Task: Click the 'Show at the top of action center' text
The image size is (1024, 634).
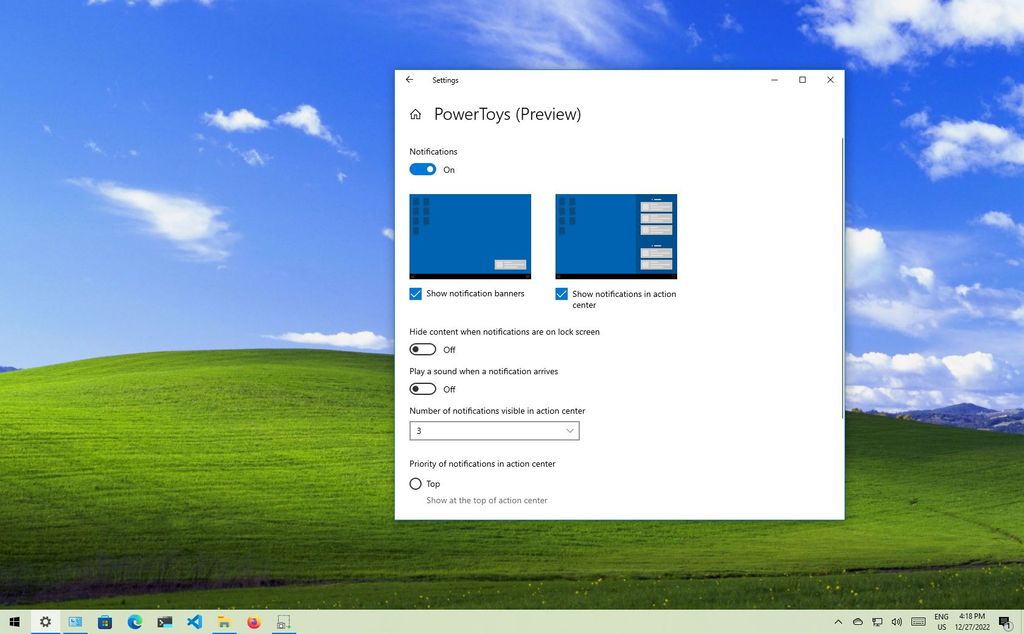Action: [487, 500]
